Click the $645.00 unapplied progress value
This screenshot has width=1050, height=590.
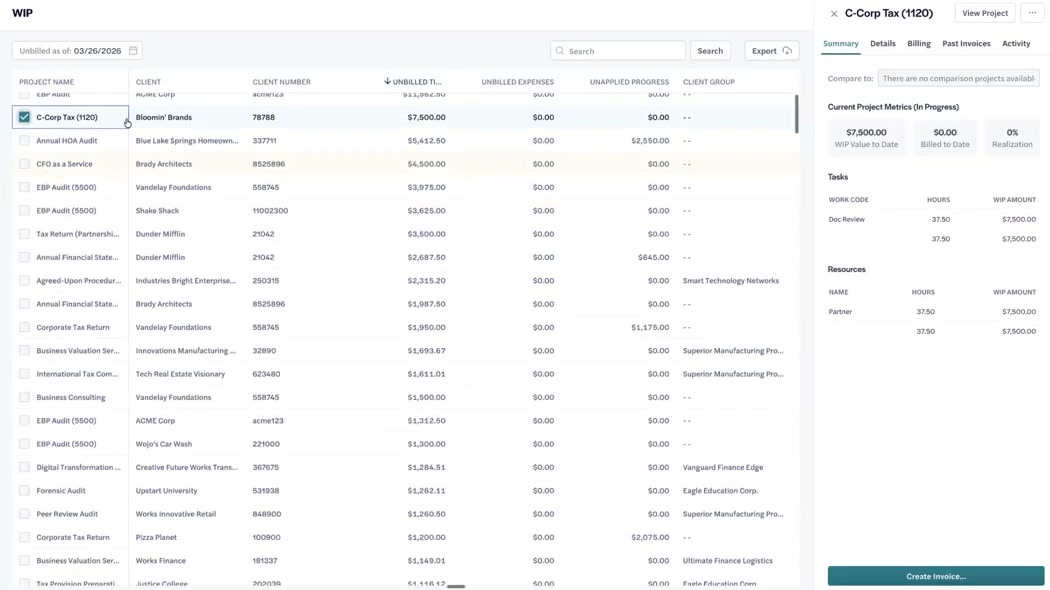pos(654,257)
